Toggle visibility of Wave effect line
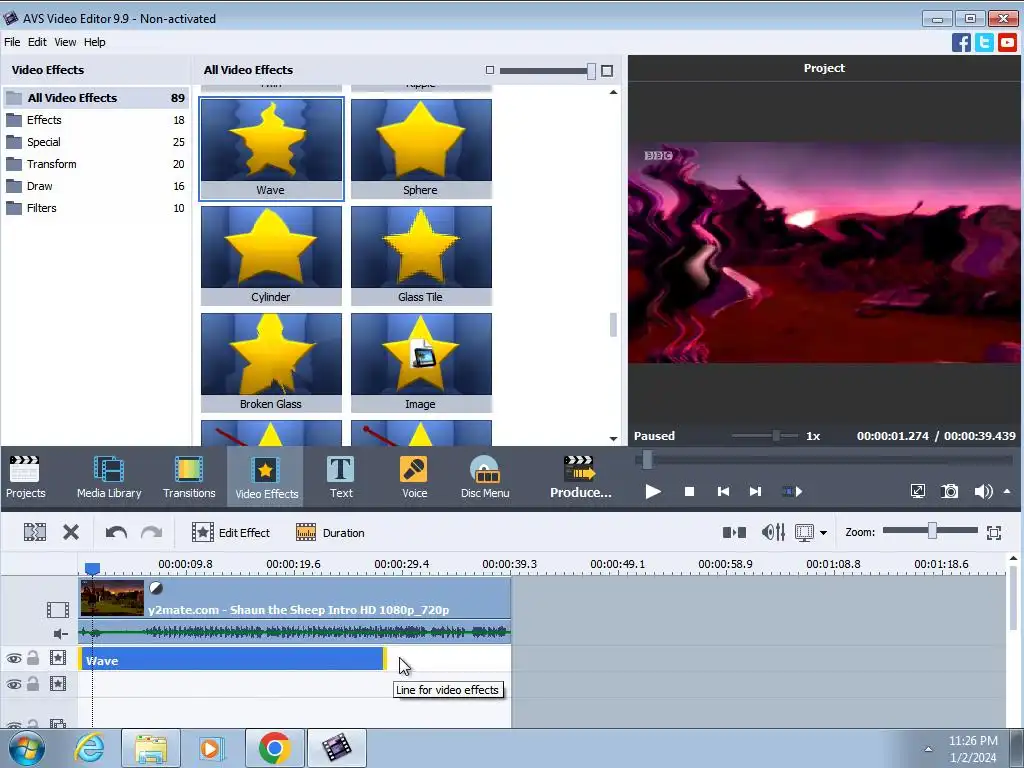Image resolution: width=1024 pixels, height=768 pixels. point(14,658)
